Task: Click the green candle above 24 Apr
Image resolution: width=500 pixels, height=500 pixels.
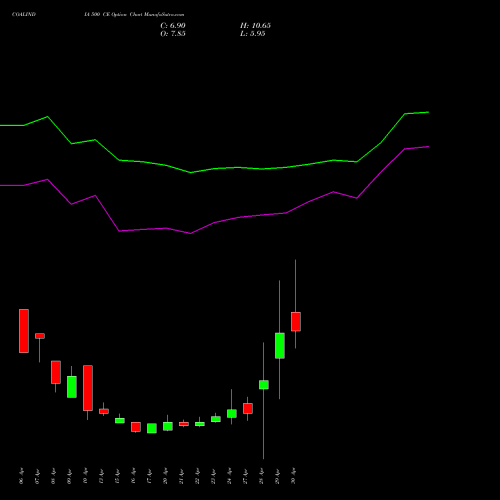Action: pyautogui.click(x=232, y=414)
